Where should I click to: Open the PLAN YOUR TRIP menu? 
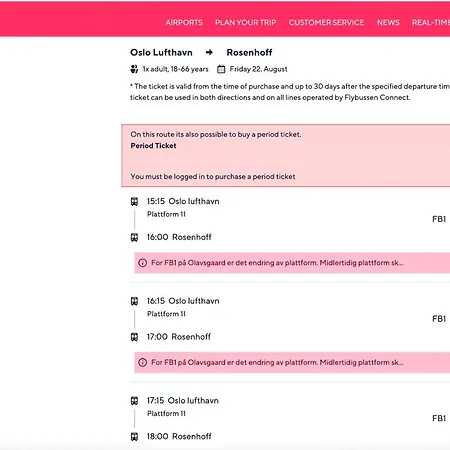pyautogui.click(x=246, y=22)
